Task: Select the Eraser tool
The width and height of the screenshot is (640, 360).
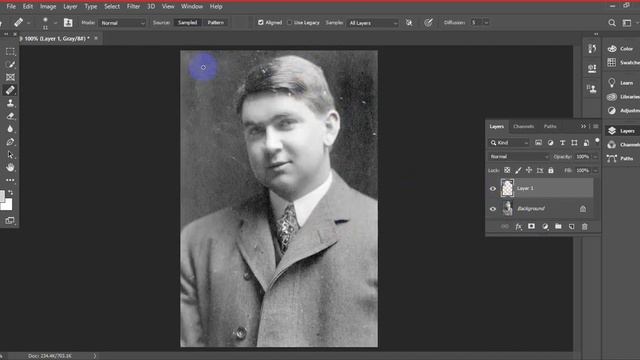Action: coord(10,116)
